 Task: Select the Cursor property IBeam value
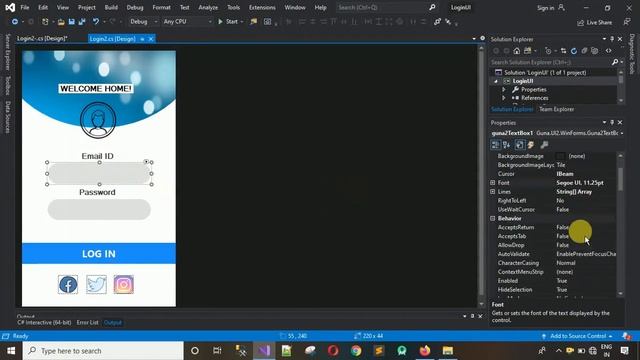pyautogui.click(x=565, y=174)
